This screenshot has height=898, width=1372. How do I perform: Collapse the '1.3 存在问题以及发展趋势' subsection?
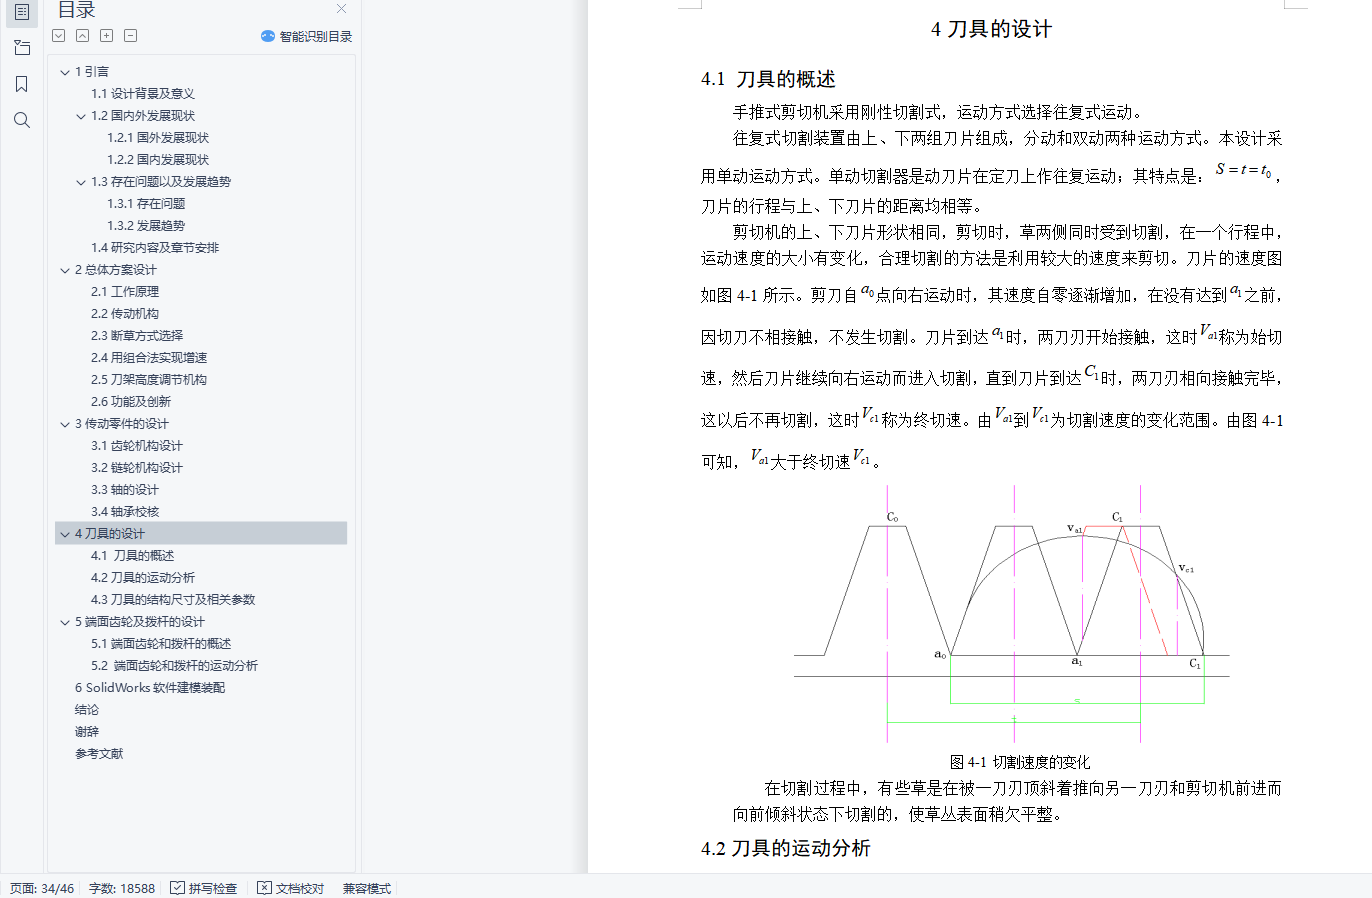pyautogui.click(x=81, y=182)
